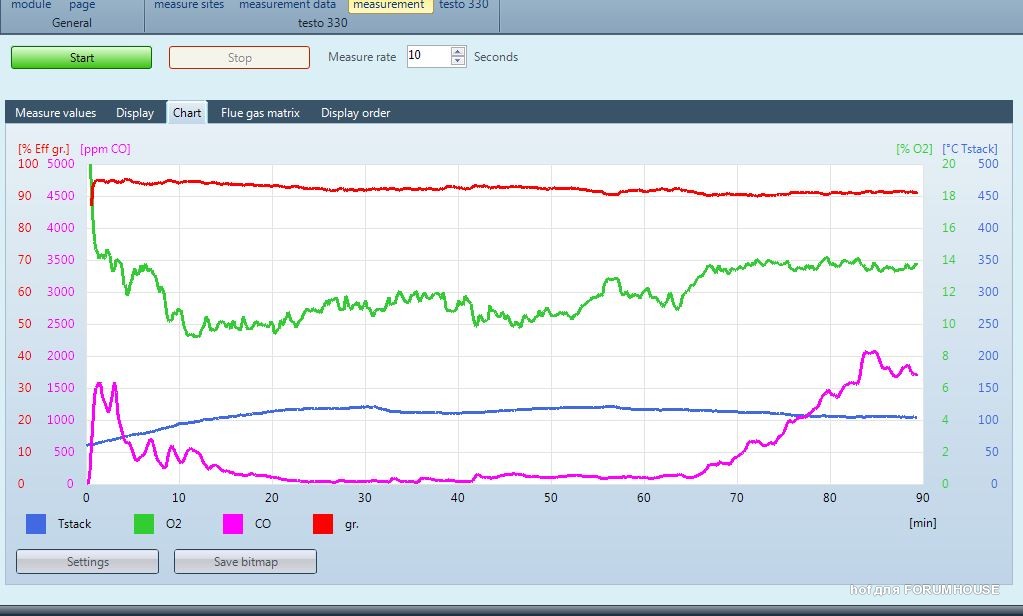Select measure sites in the top bar
This screenshot has width=1023, height=616.
click(189, 5)
